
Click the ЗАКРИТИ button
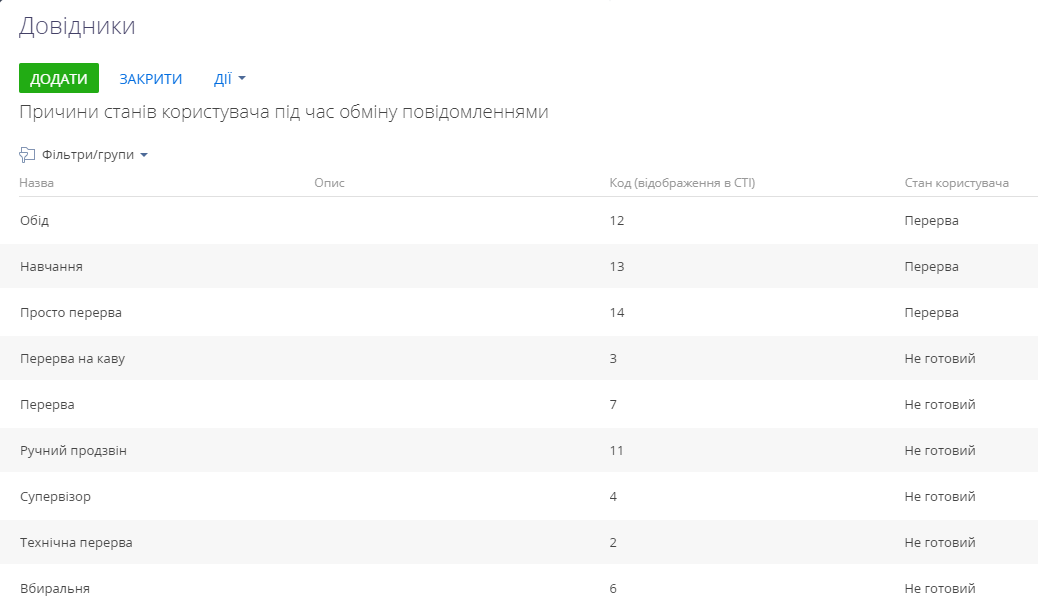tap(150, 79)
